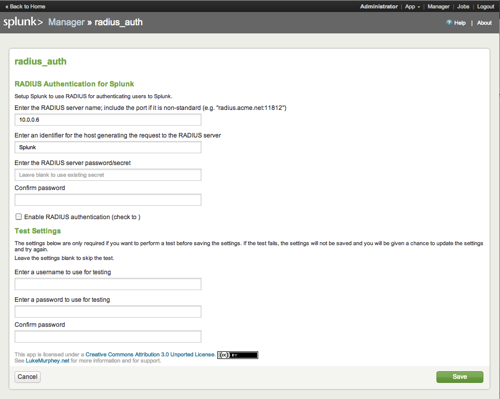Visit the LukeMurphey.net link

coord(47,361)
